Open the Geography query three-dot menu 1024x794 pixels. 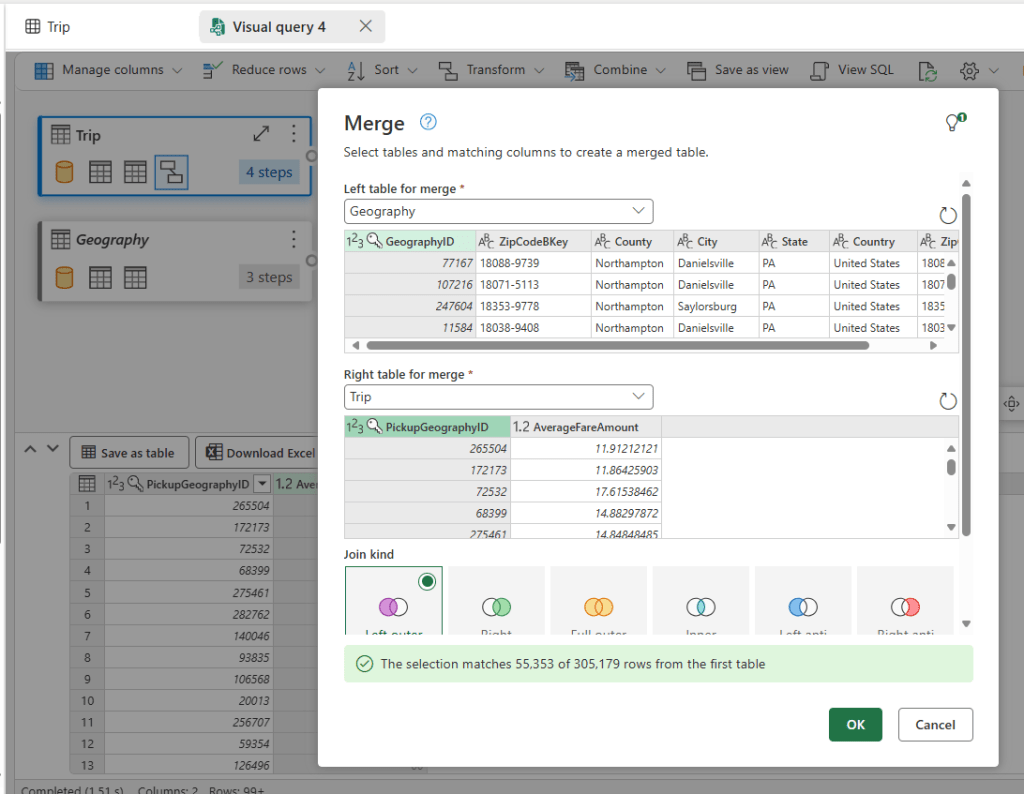point(293,239)
